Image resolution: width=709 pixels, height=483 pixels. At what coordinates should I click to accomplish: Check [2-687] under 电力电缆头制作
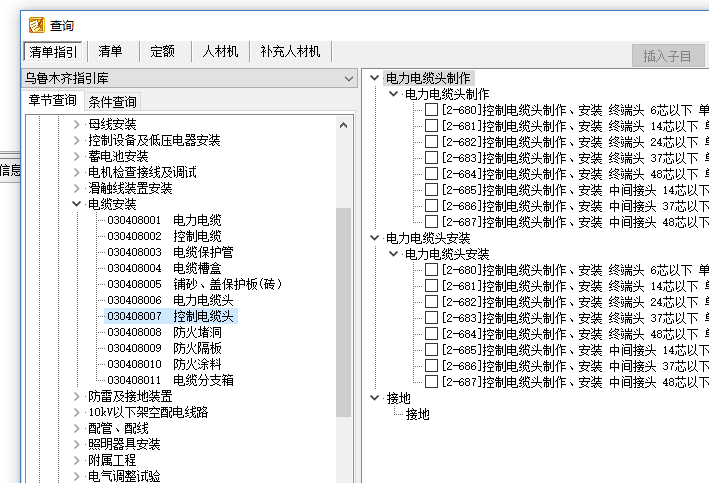click(432, 222)
